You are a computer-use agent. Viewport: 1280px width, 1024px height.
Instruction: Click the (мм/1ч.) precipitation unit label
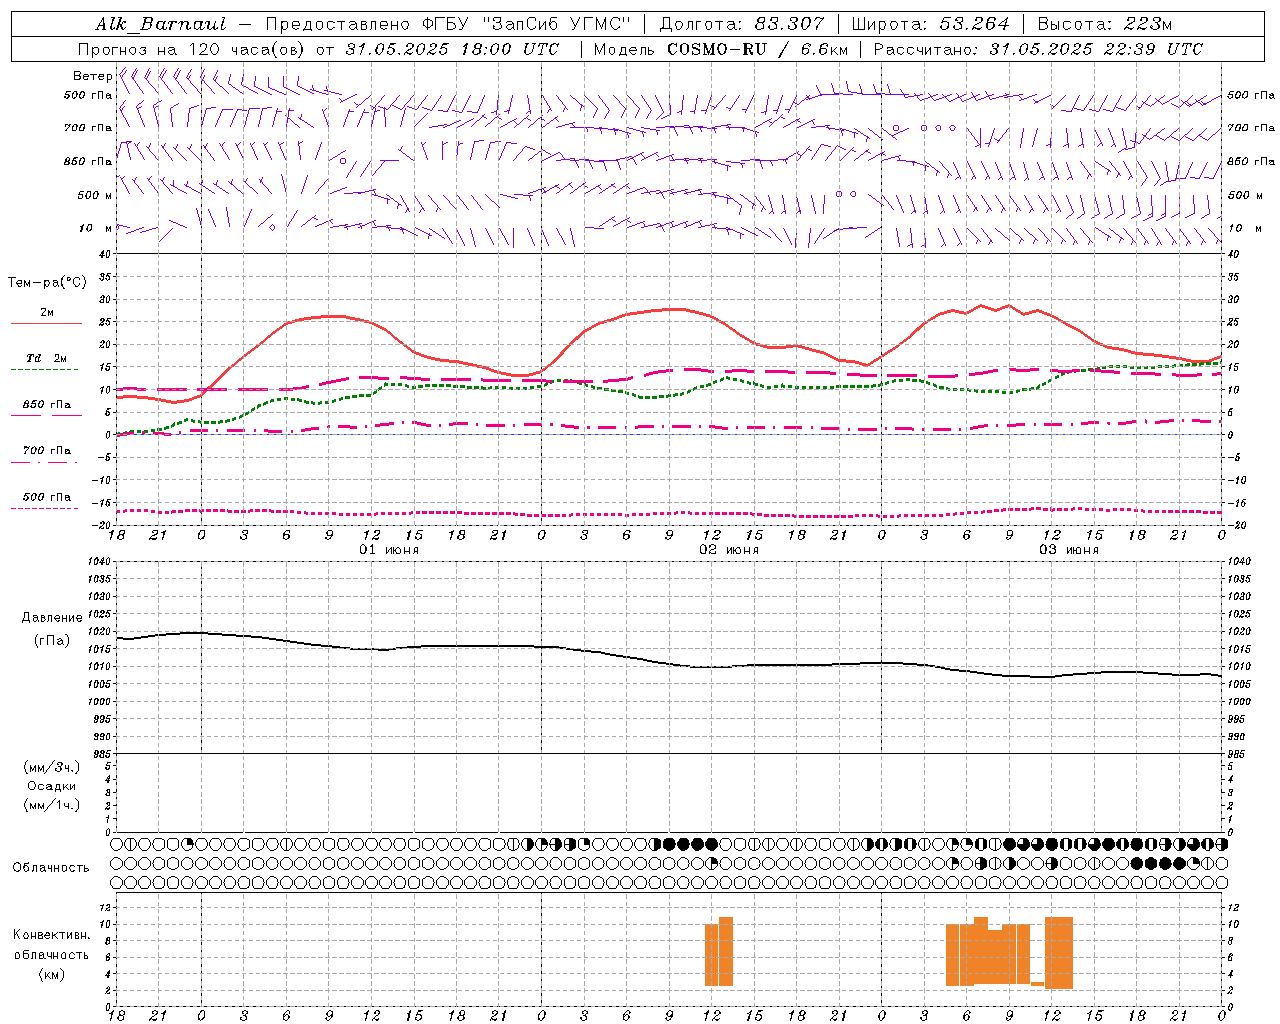click(x=52, y=805)
